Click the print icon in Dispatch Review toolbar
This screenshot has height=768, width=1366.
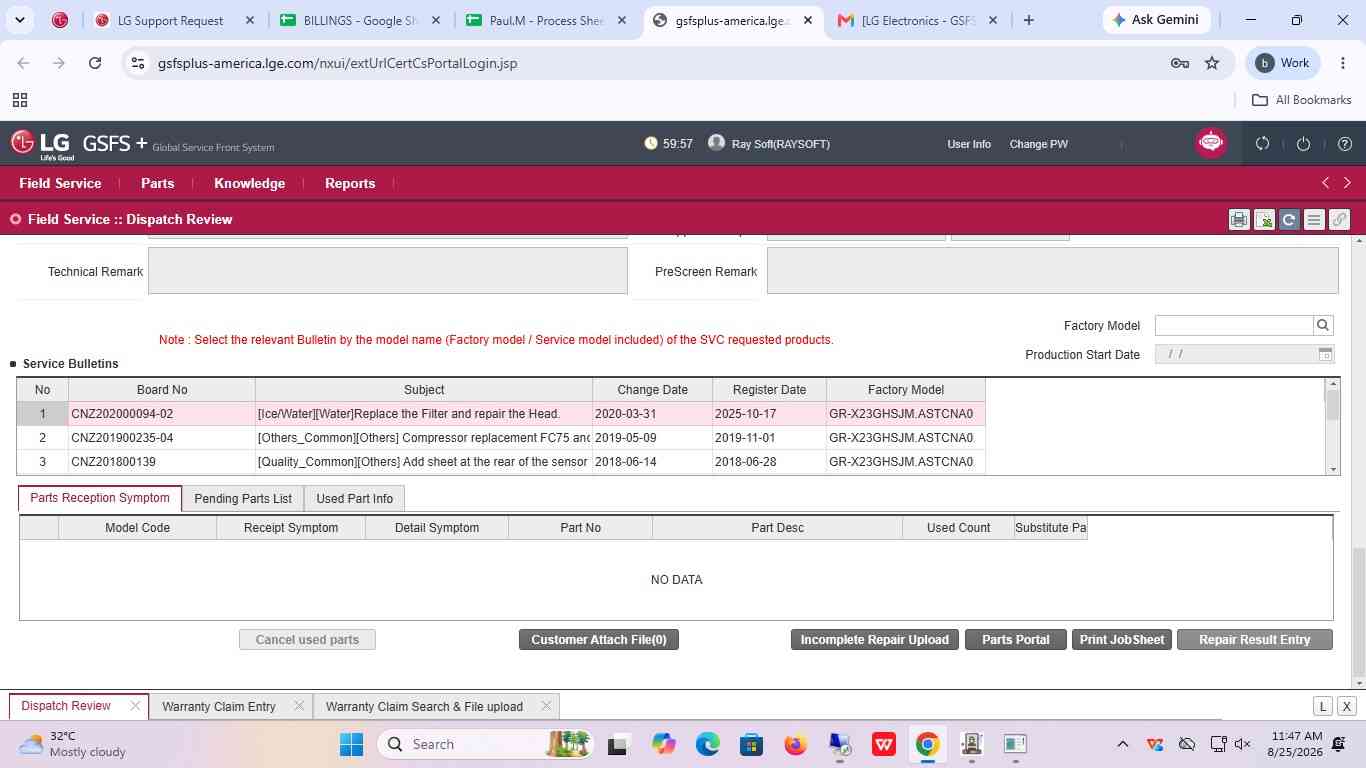tap(1239, 220)
